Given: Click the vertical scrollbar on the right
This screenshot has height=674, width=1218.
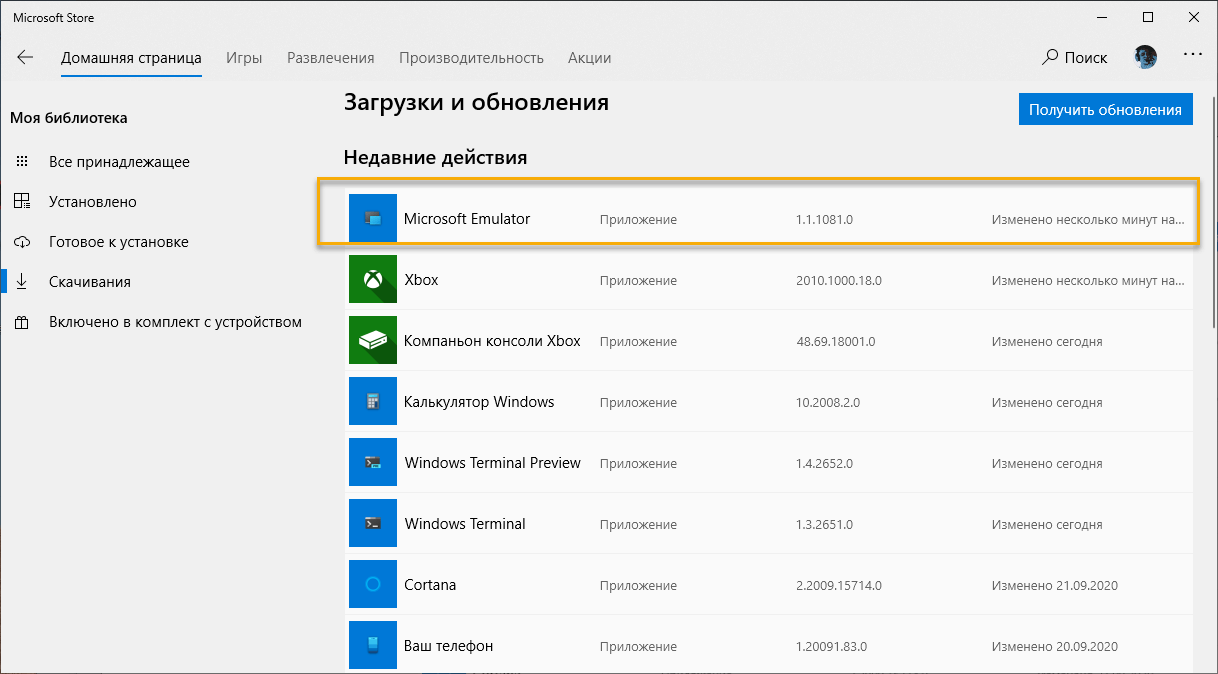Looking at the screenshot, I should 1213,230.
